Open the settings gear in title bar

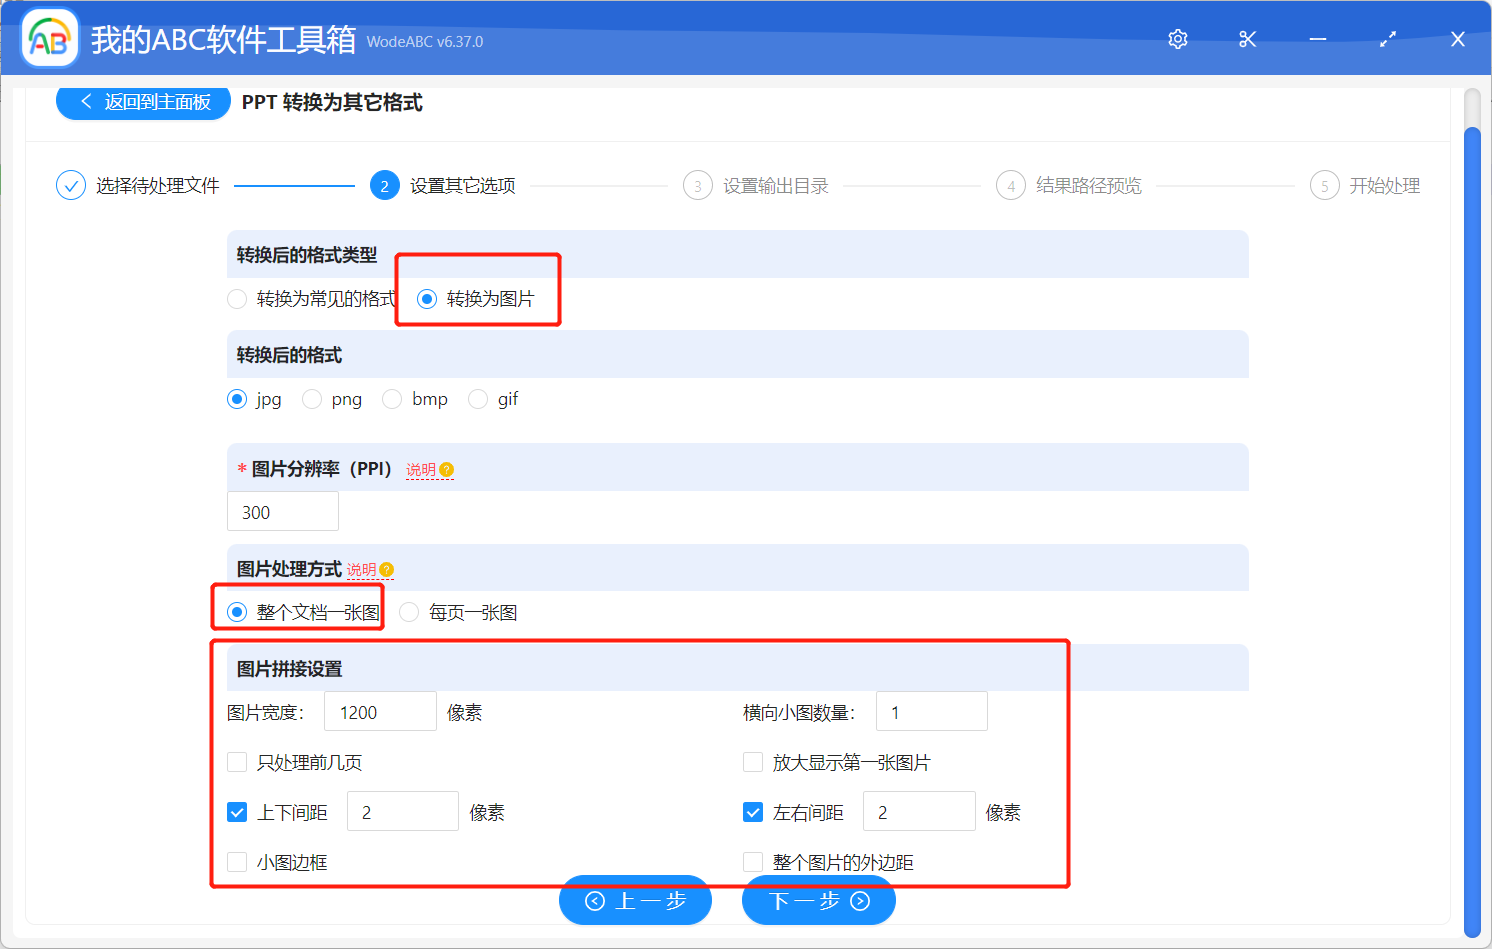coord(1177,38)
